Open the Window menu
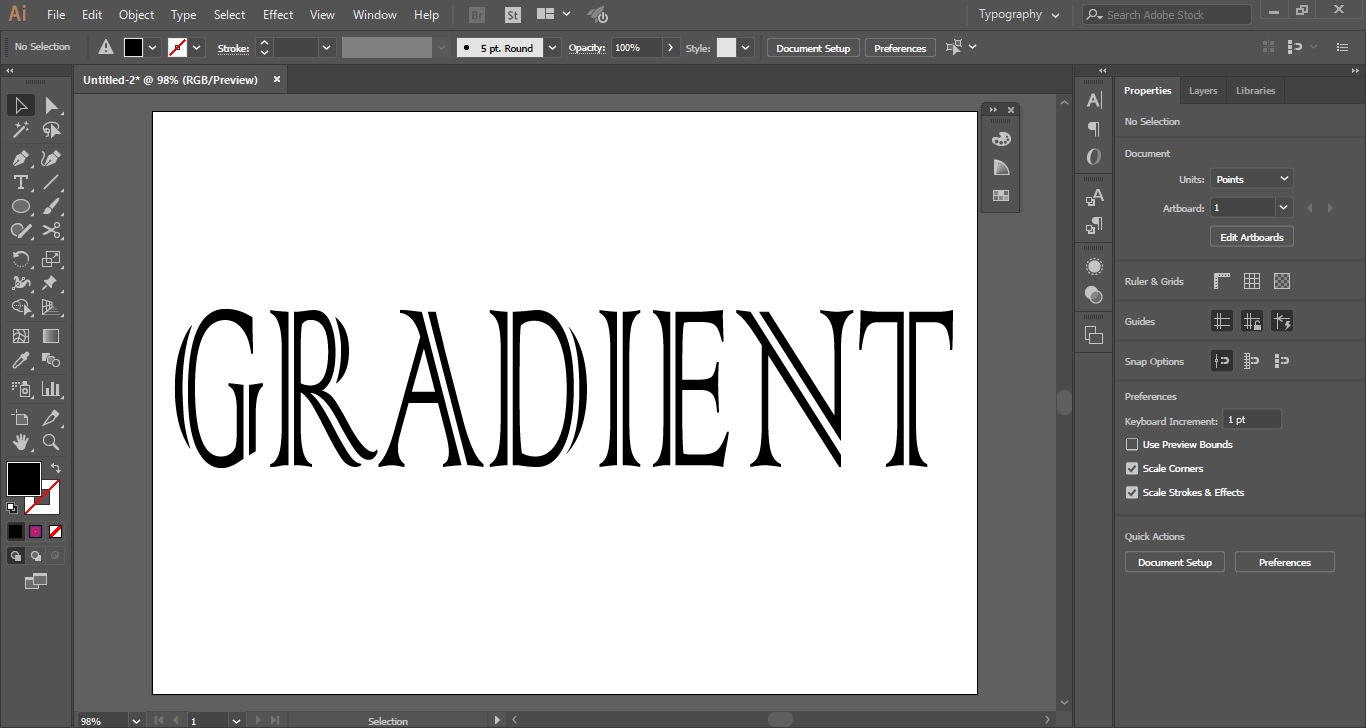This screenshot has width=1366, height=728. [x=375, y=15]
